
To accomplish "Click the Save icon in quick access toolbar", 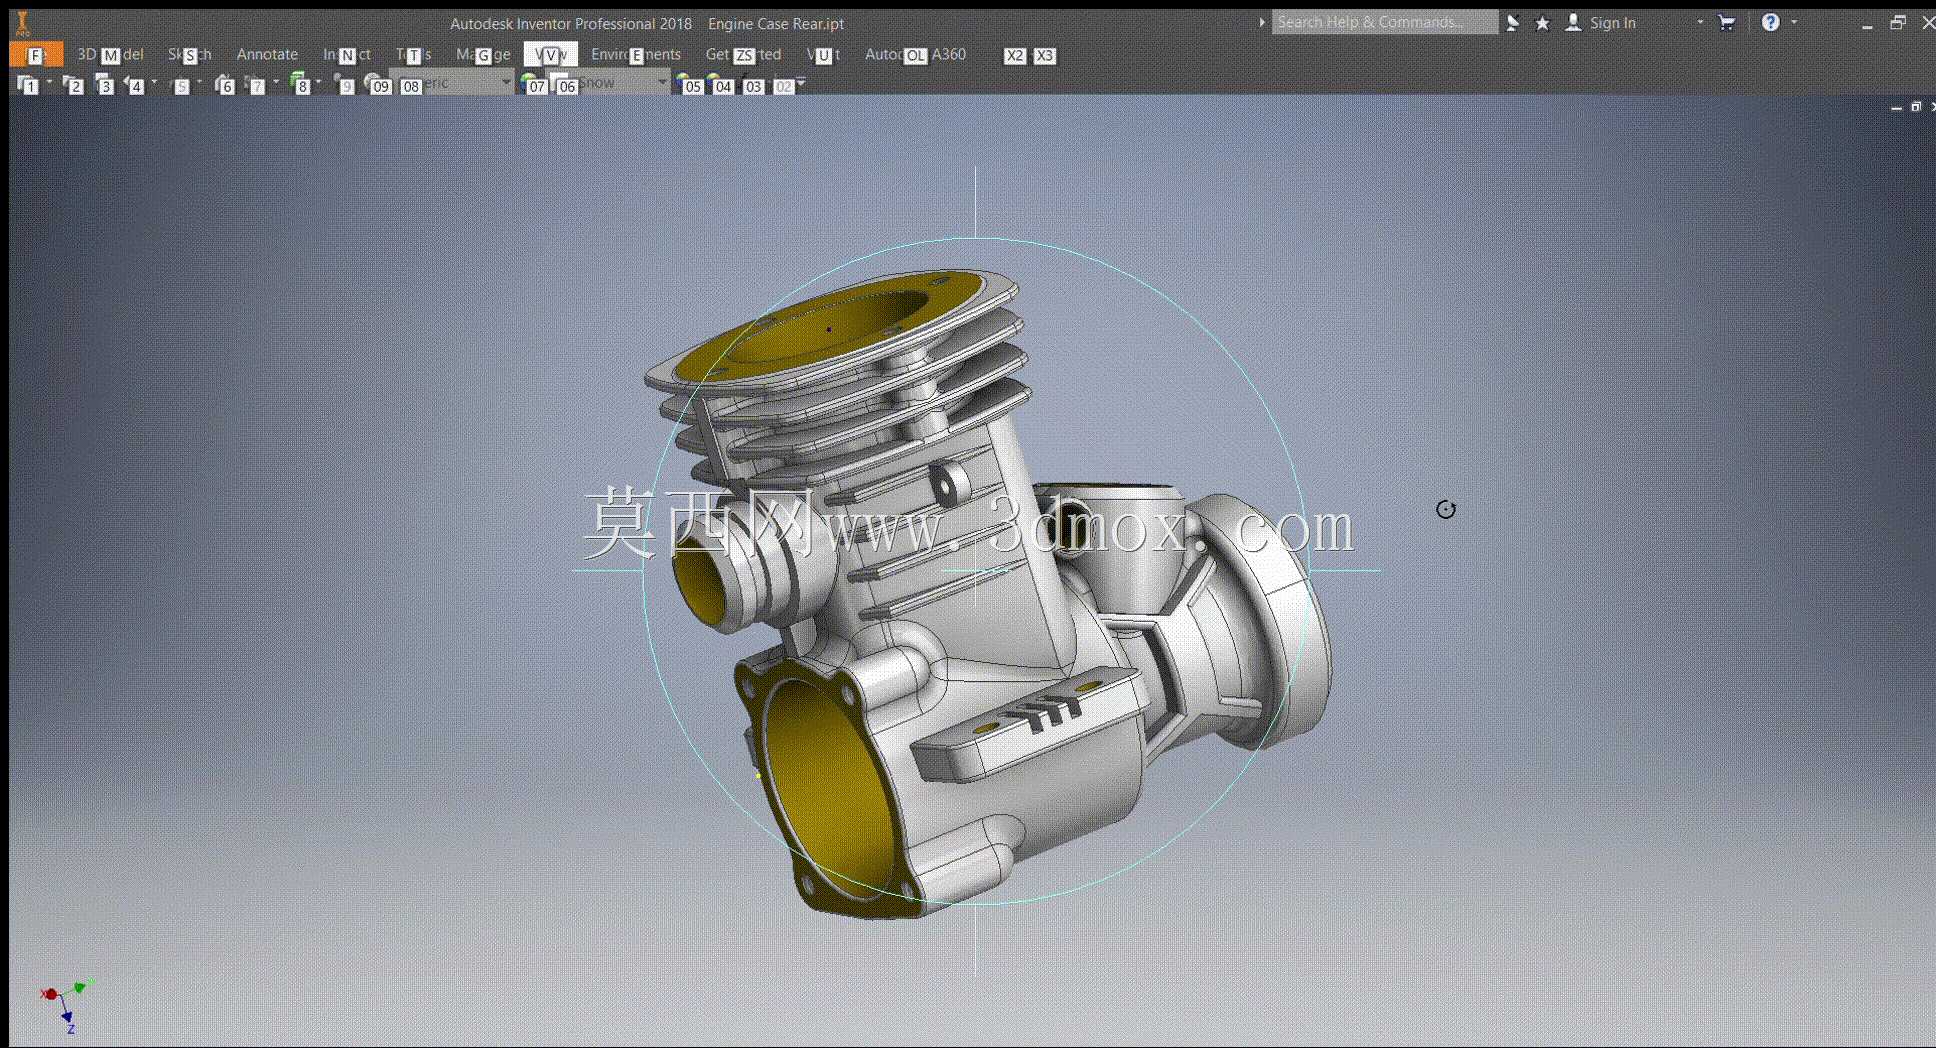I will pyautogui.click(x=104, y=84).
